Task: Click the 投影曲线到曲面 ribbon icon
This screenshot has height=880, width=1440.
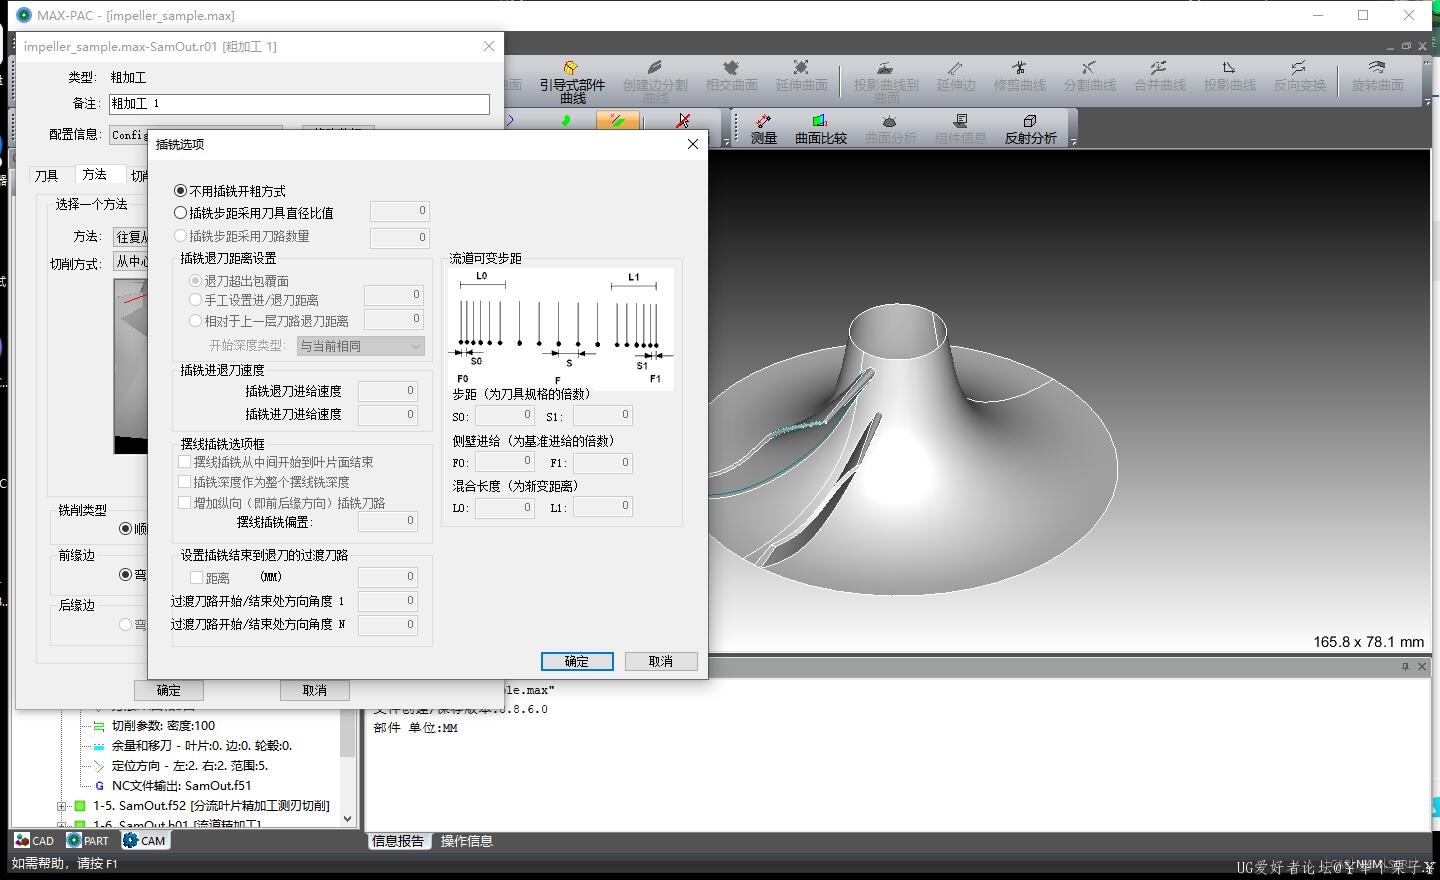Action: tap(885, 81)
